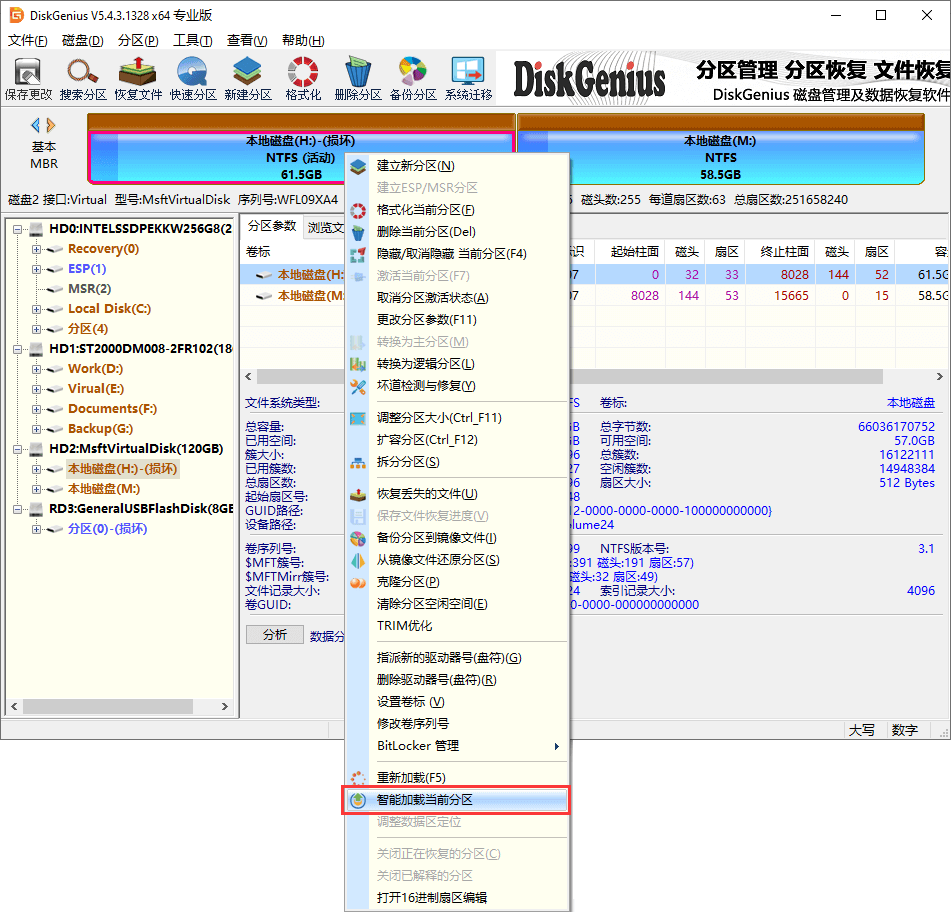The image size is (951, 912).
Task: Click the 备份分区到镜像文件 icon
Action: pyautogui.click(x=358, y=538)
